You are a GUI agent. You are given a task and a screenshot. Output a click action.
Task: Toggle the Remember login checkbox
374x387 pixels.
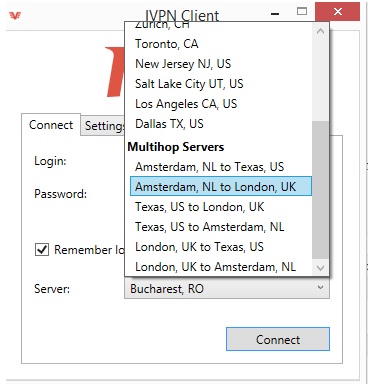pos(42,249)
